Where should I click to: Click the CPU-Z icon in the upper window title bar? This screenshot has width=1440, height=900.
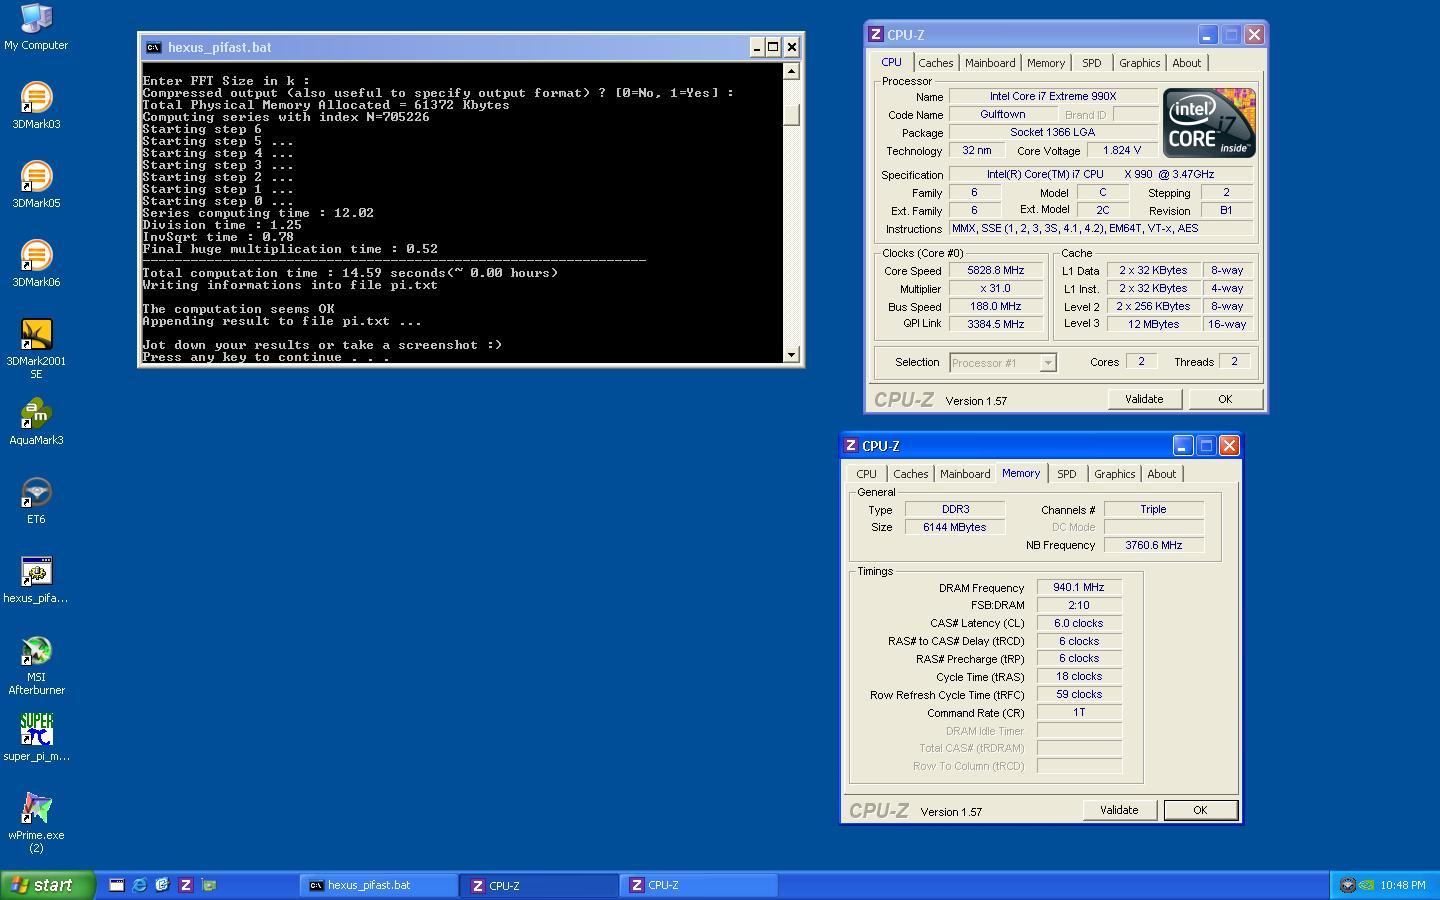point(876,34)
